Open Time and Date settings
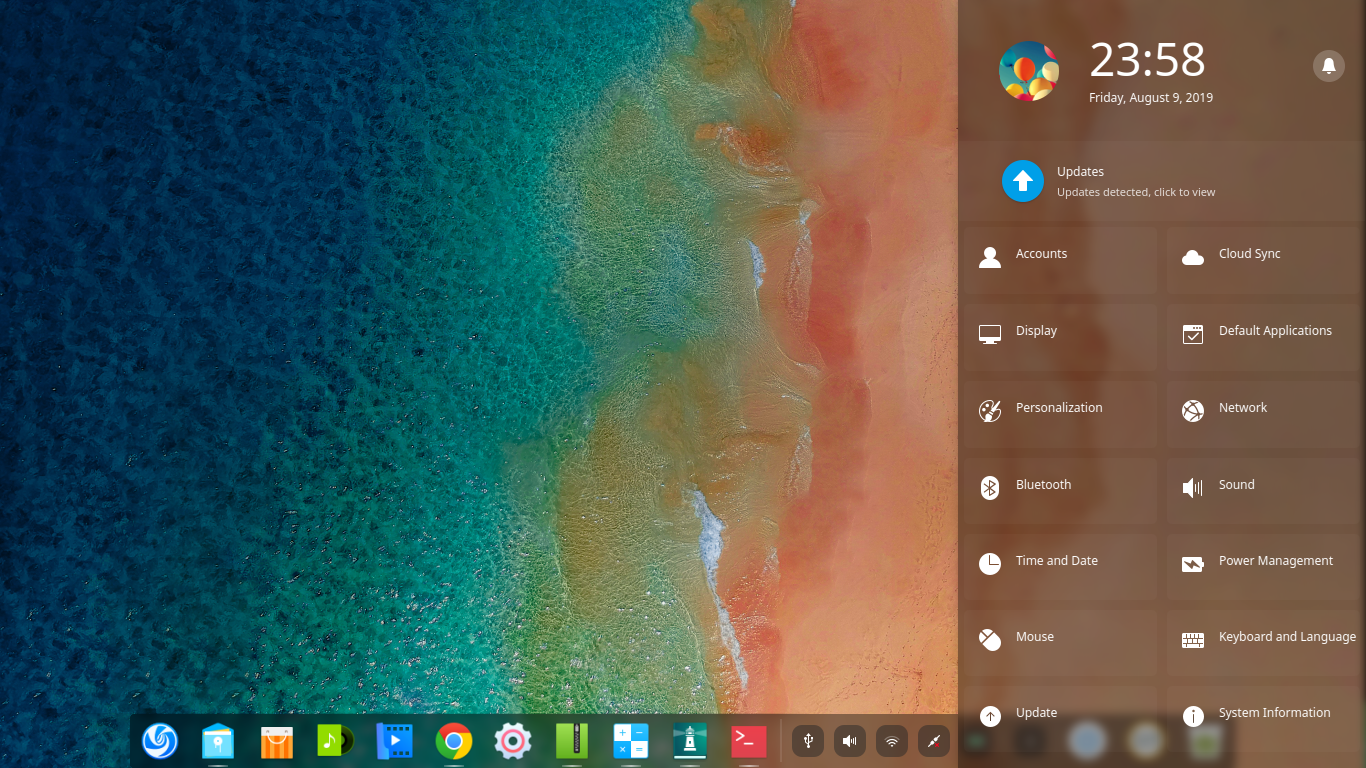The image size is (1366, 768). tap(1060, 565)
